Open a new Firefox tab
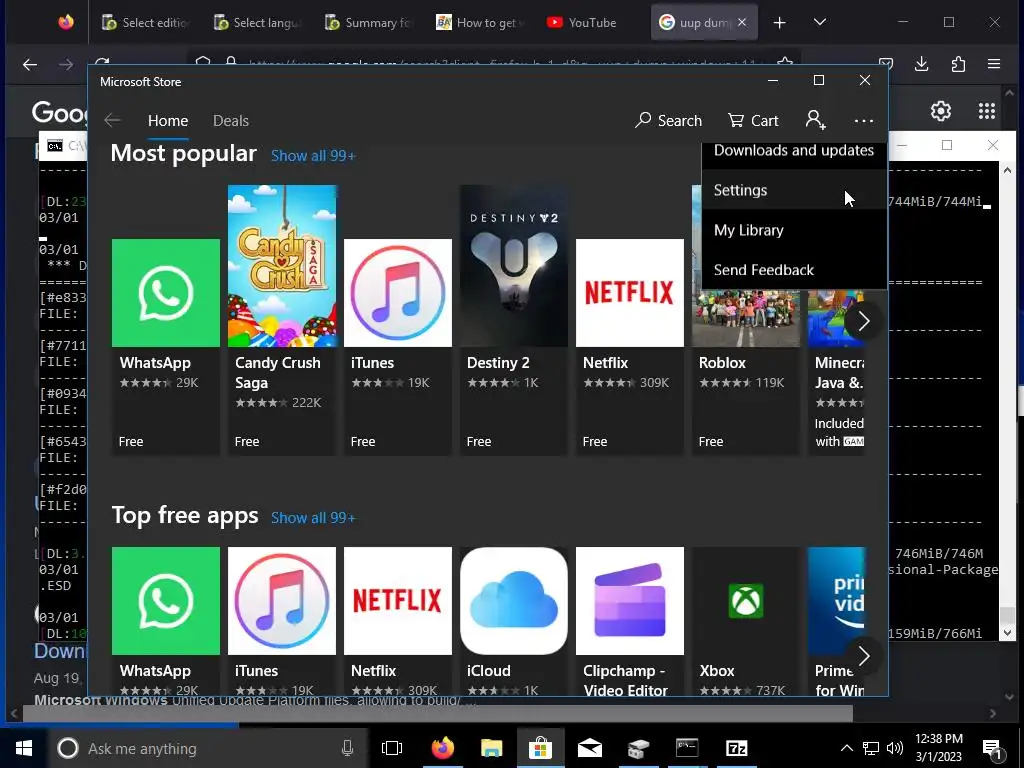 [x=779, y=23]
